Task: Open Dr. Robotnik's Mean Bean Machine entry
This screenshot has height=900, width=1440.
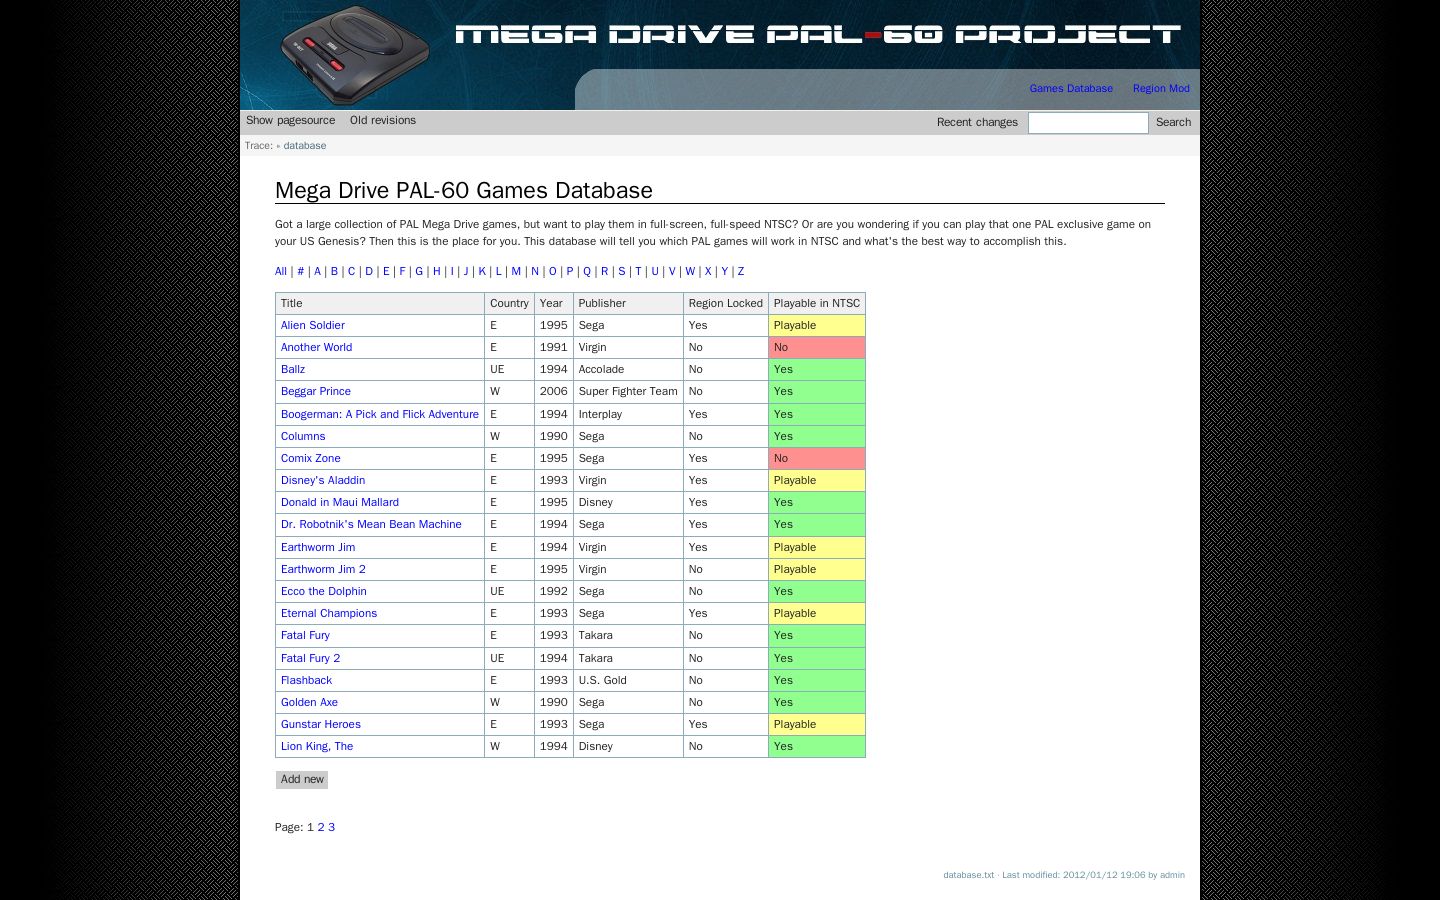Action: coord(371,525)
